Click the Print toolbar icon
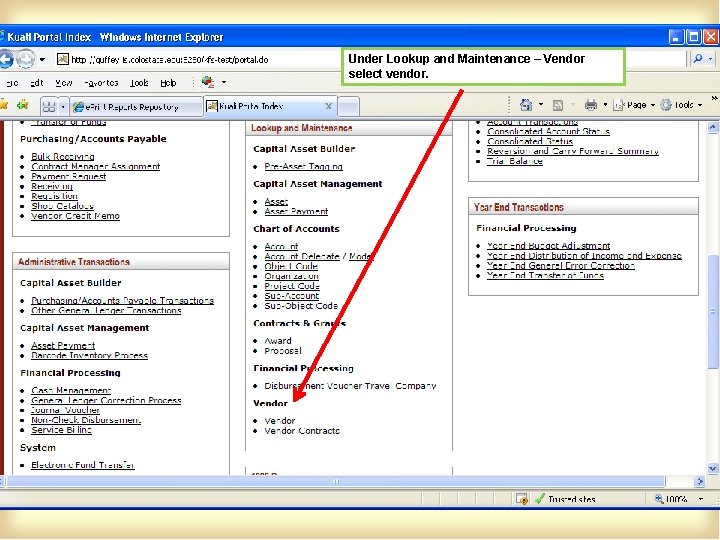Screen dimensions: 720x540 [591, 105]
